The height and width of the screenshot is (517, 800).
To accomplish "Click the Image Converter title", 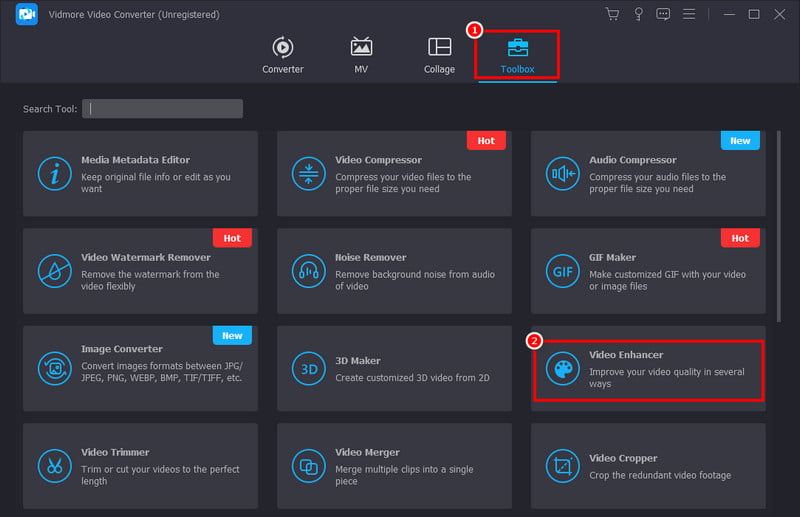I will click(121, 349).
